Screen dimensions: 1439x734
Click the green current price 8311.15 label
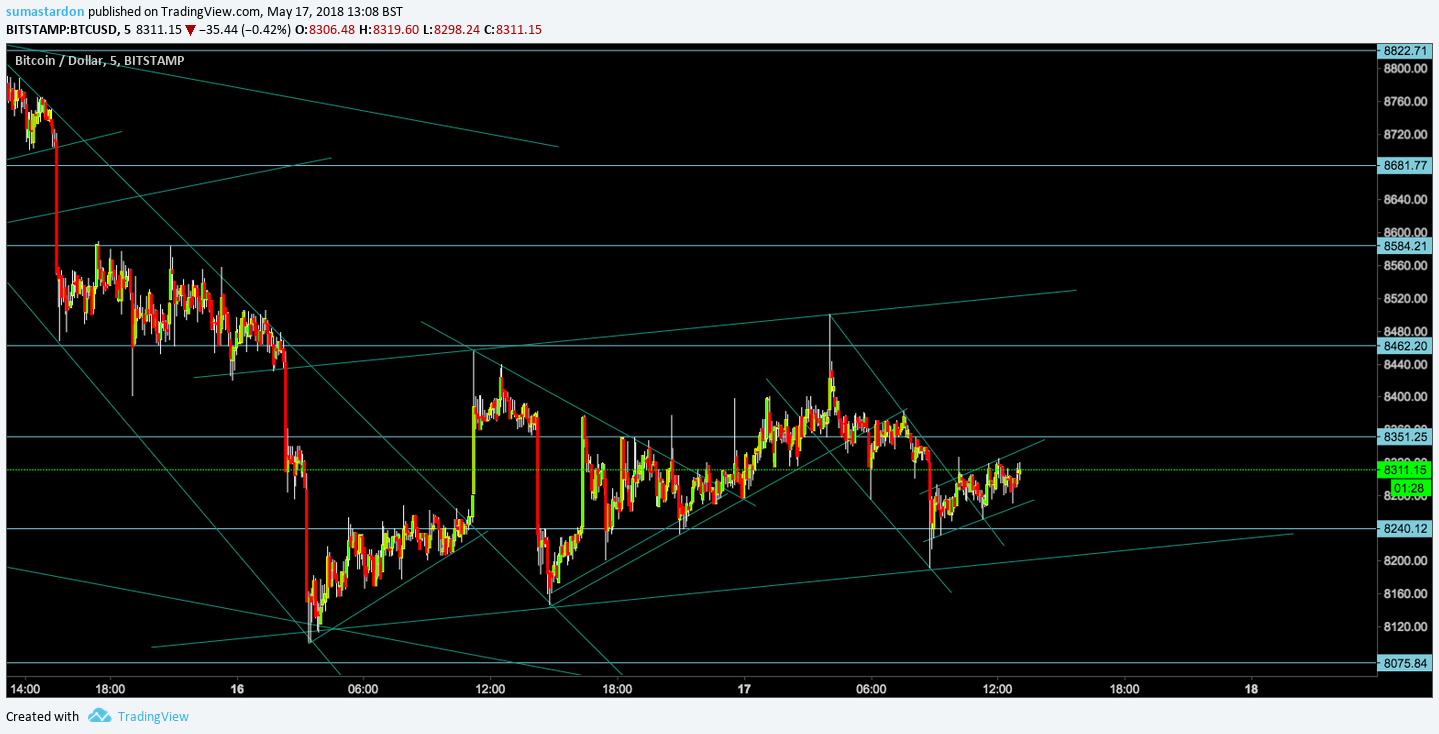tap(1406, 469)
